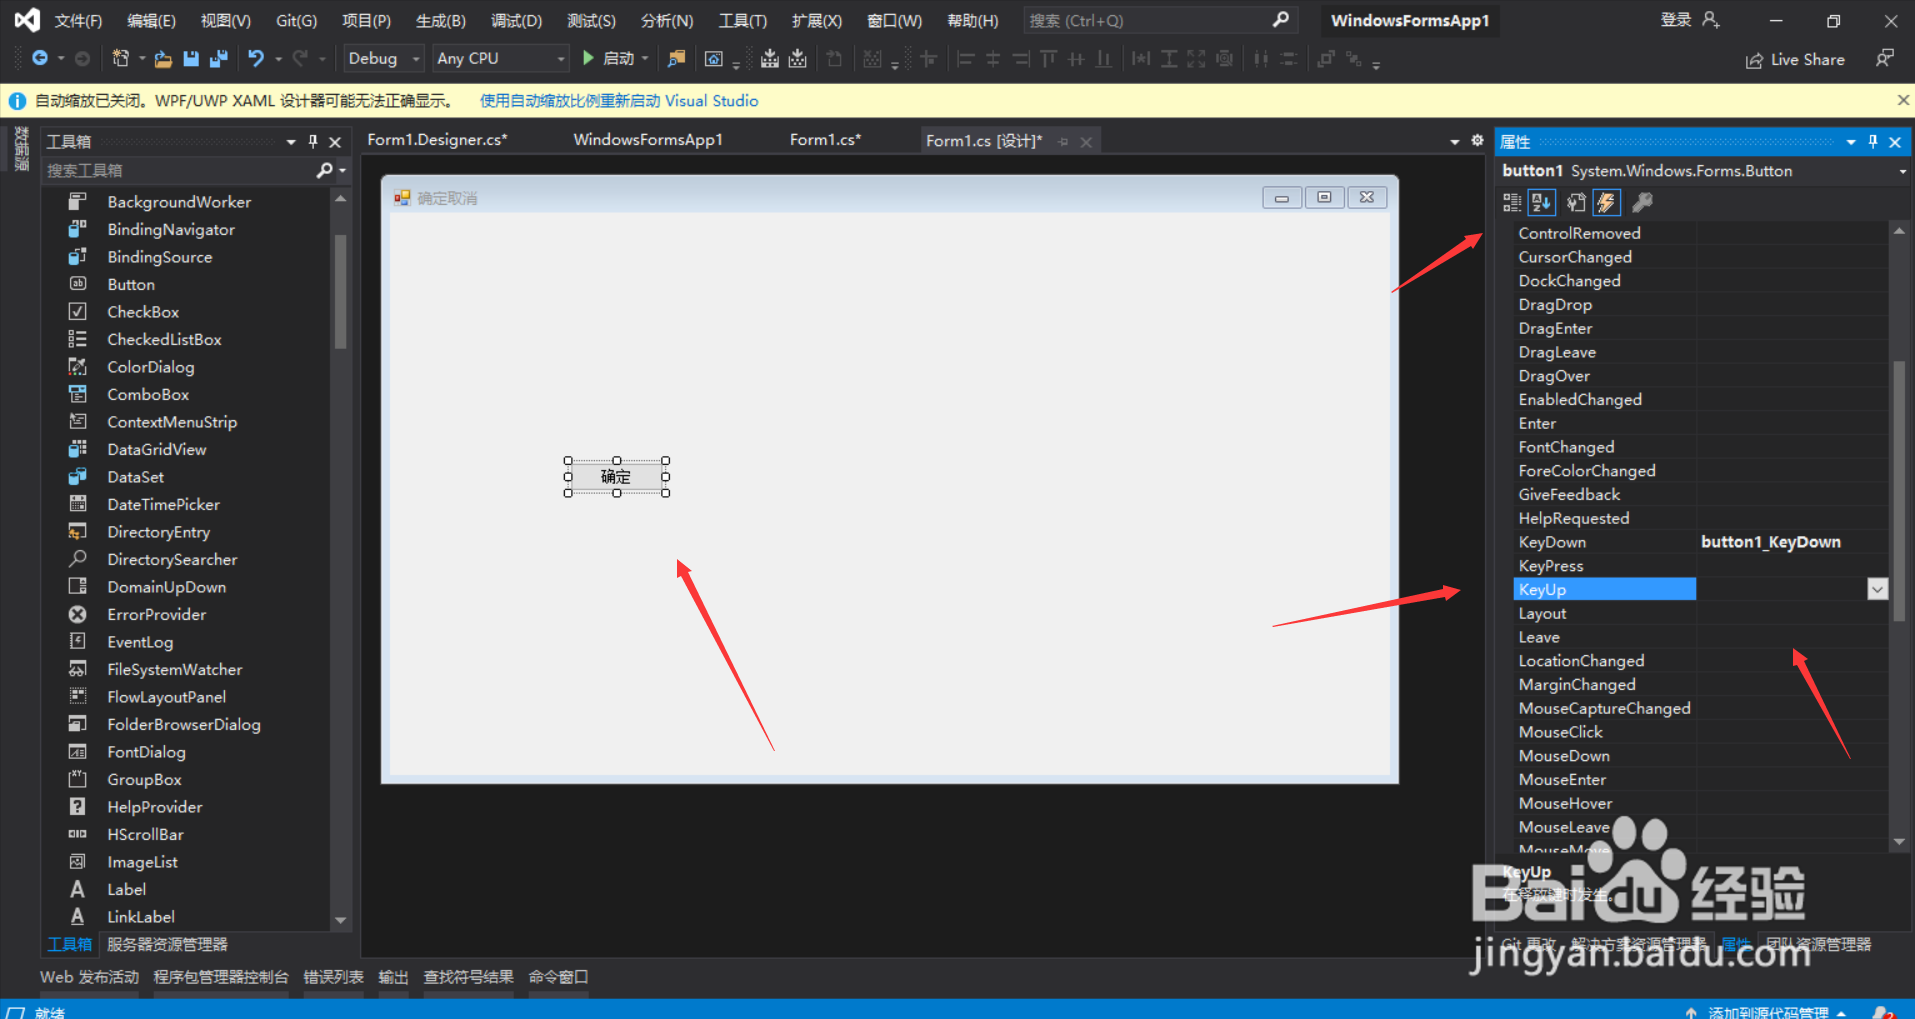The image size is (1915, 1019).
Task: Click the 搜索工具箱 search field
Action: coord(180,170)
